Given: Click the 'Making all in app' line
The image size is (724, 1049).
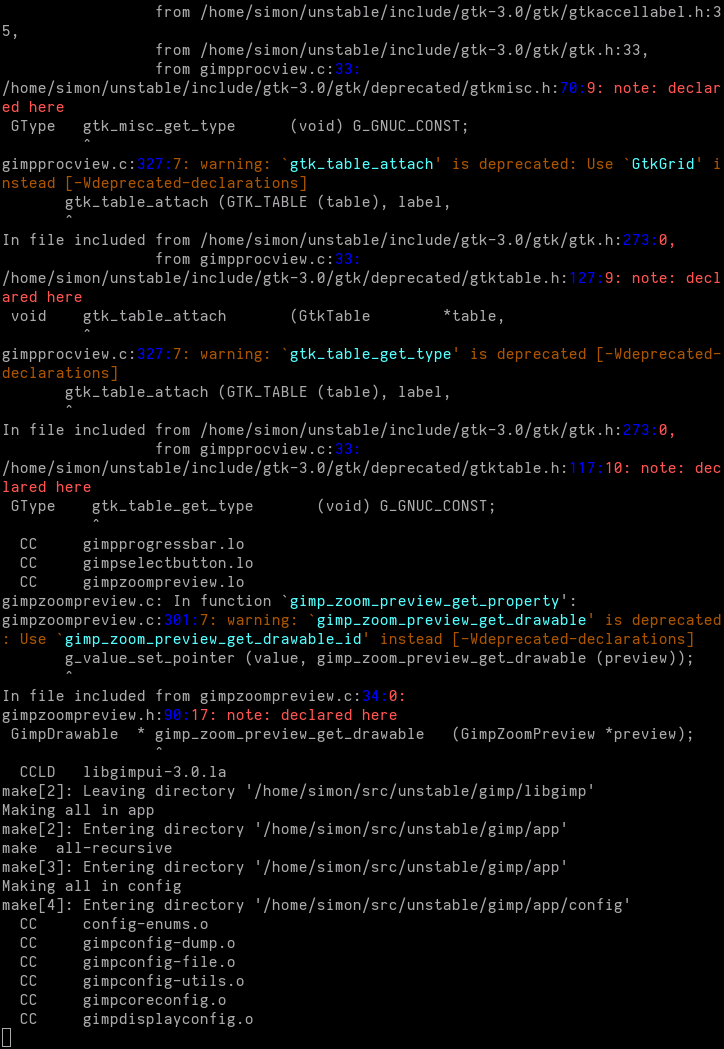Looking at the screenshot, I should point(78,810).
